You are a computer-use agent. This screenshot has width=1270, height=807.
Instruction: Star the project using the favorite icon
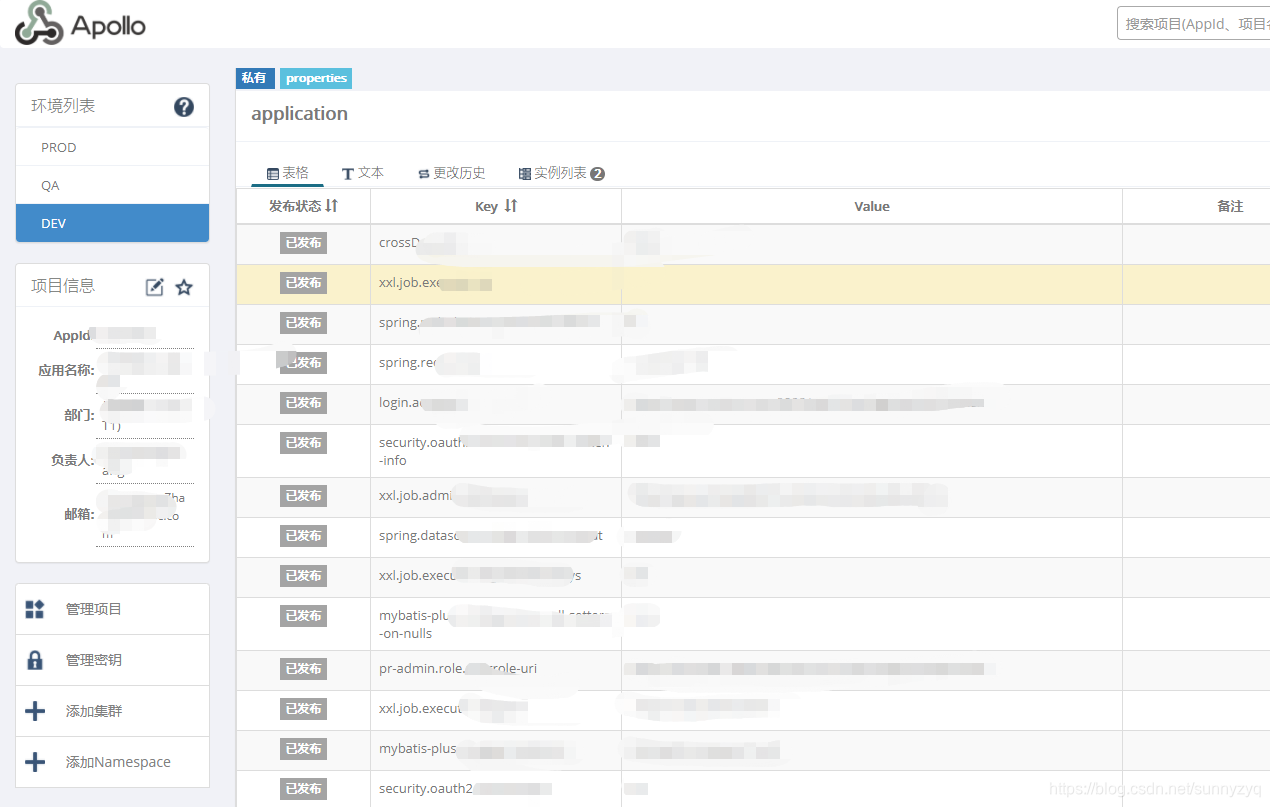(x=183, y=287)
